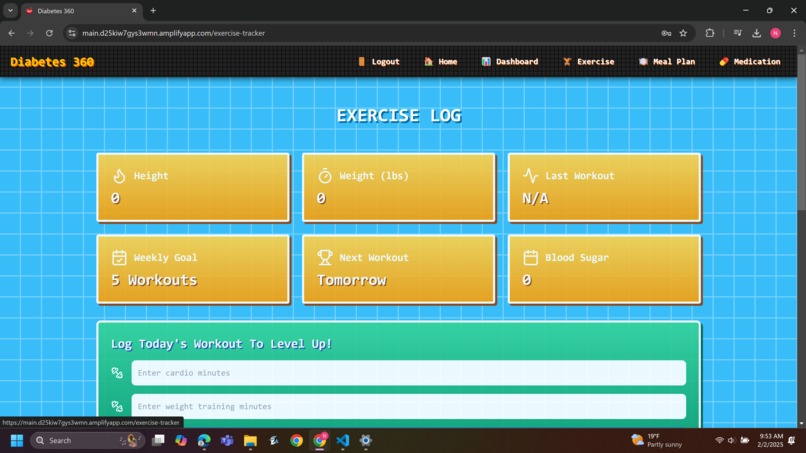Reload the page with refresh button
The width and height of the screenshot is (806, 453).
tap(49, 33)
